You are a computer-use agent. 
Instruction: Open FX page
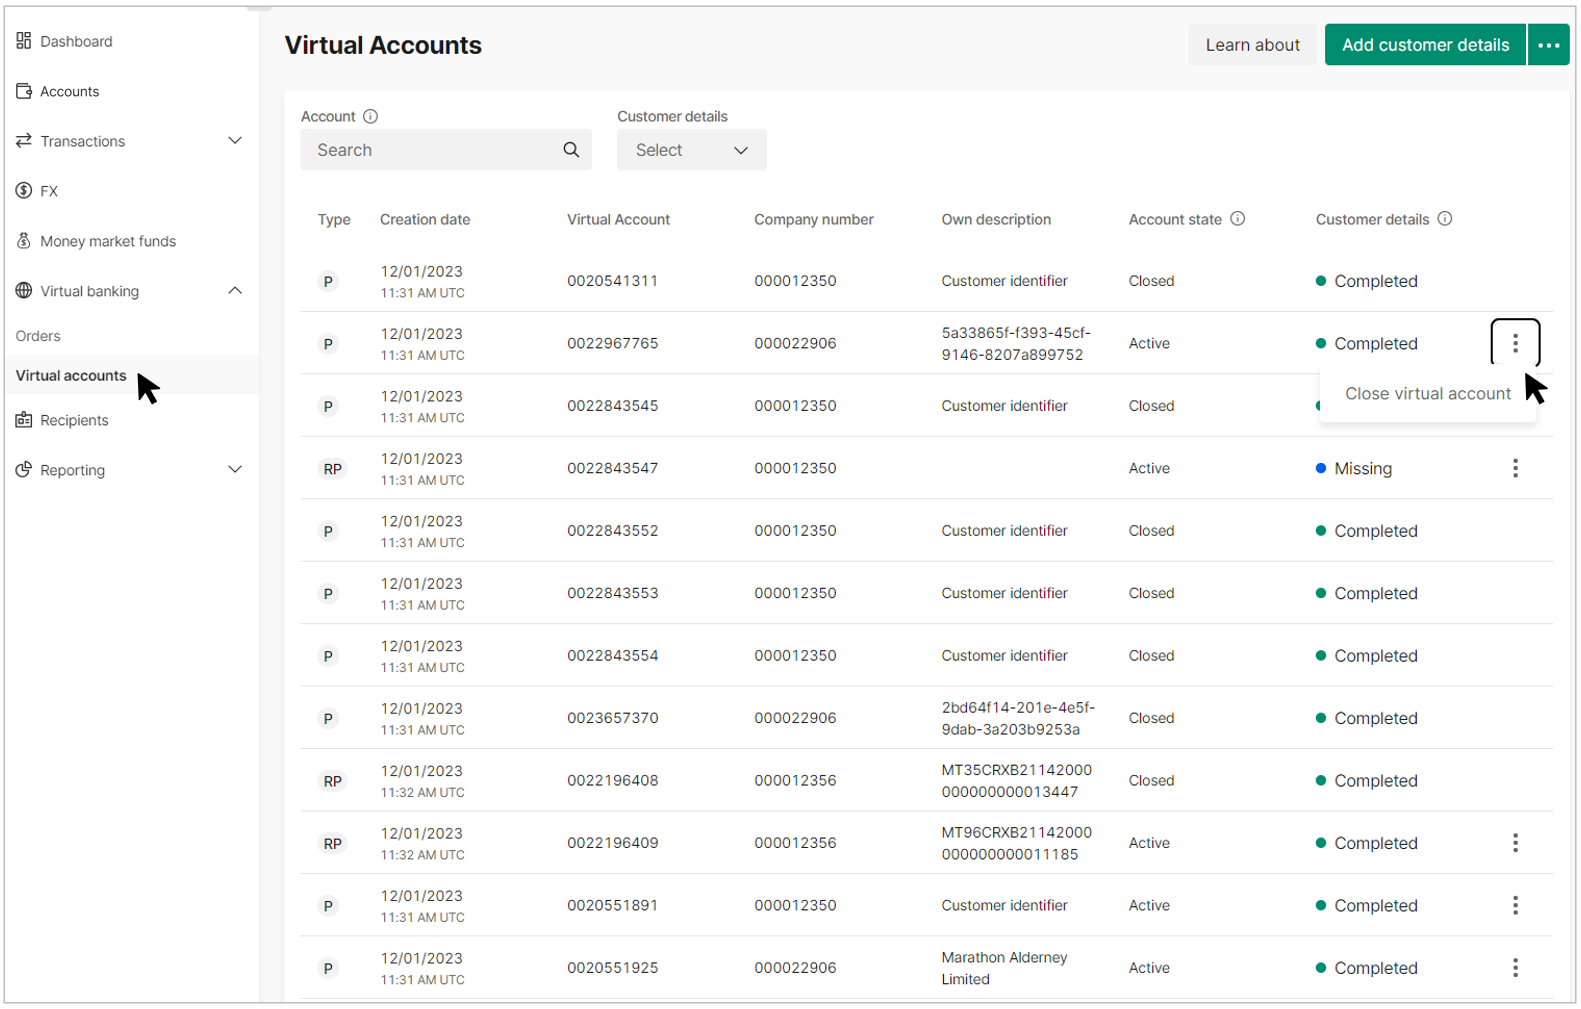[49, 191]
